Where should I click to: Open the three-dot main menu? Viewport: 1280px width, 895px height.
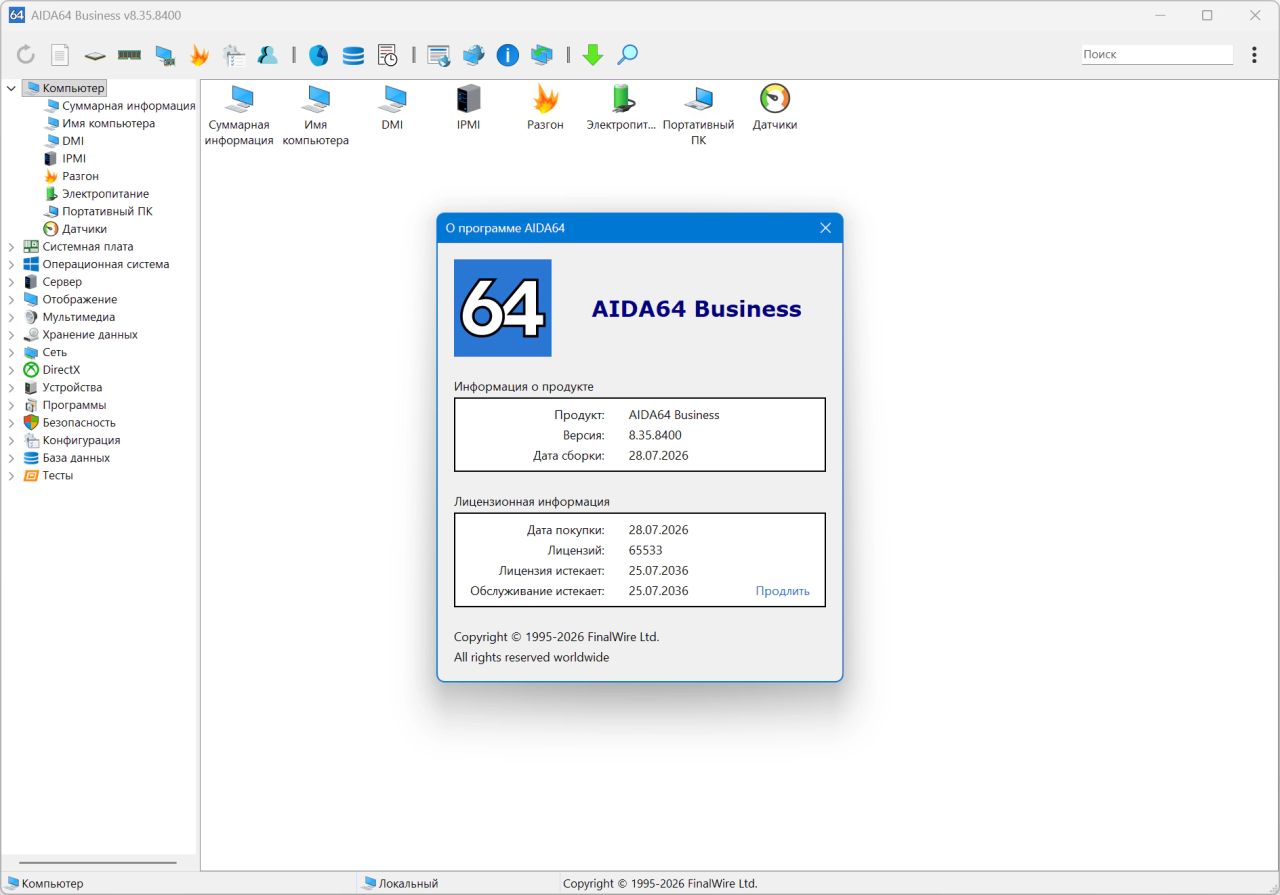[1254, 55]
